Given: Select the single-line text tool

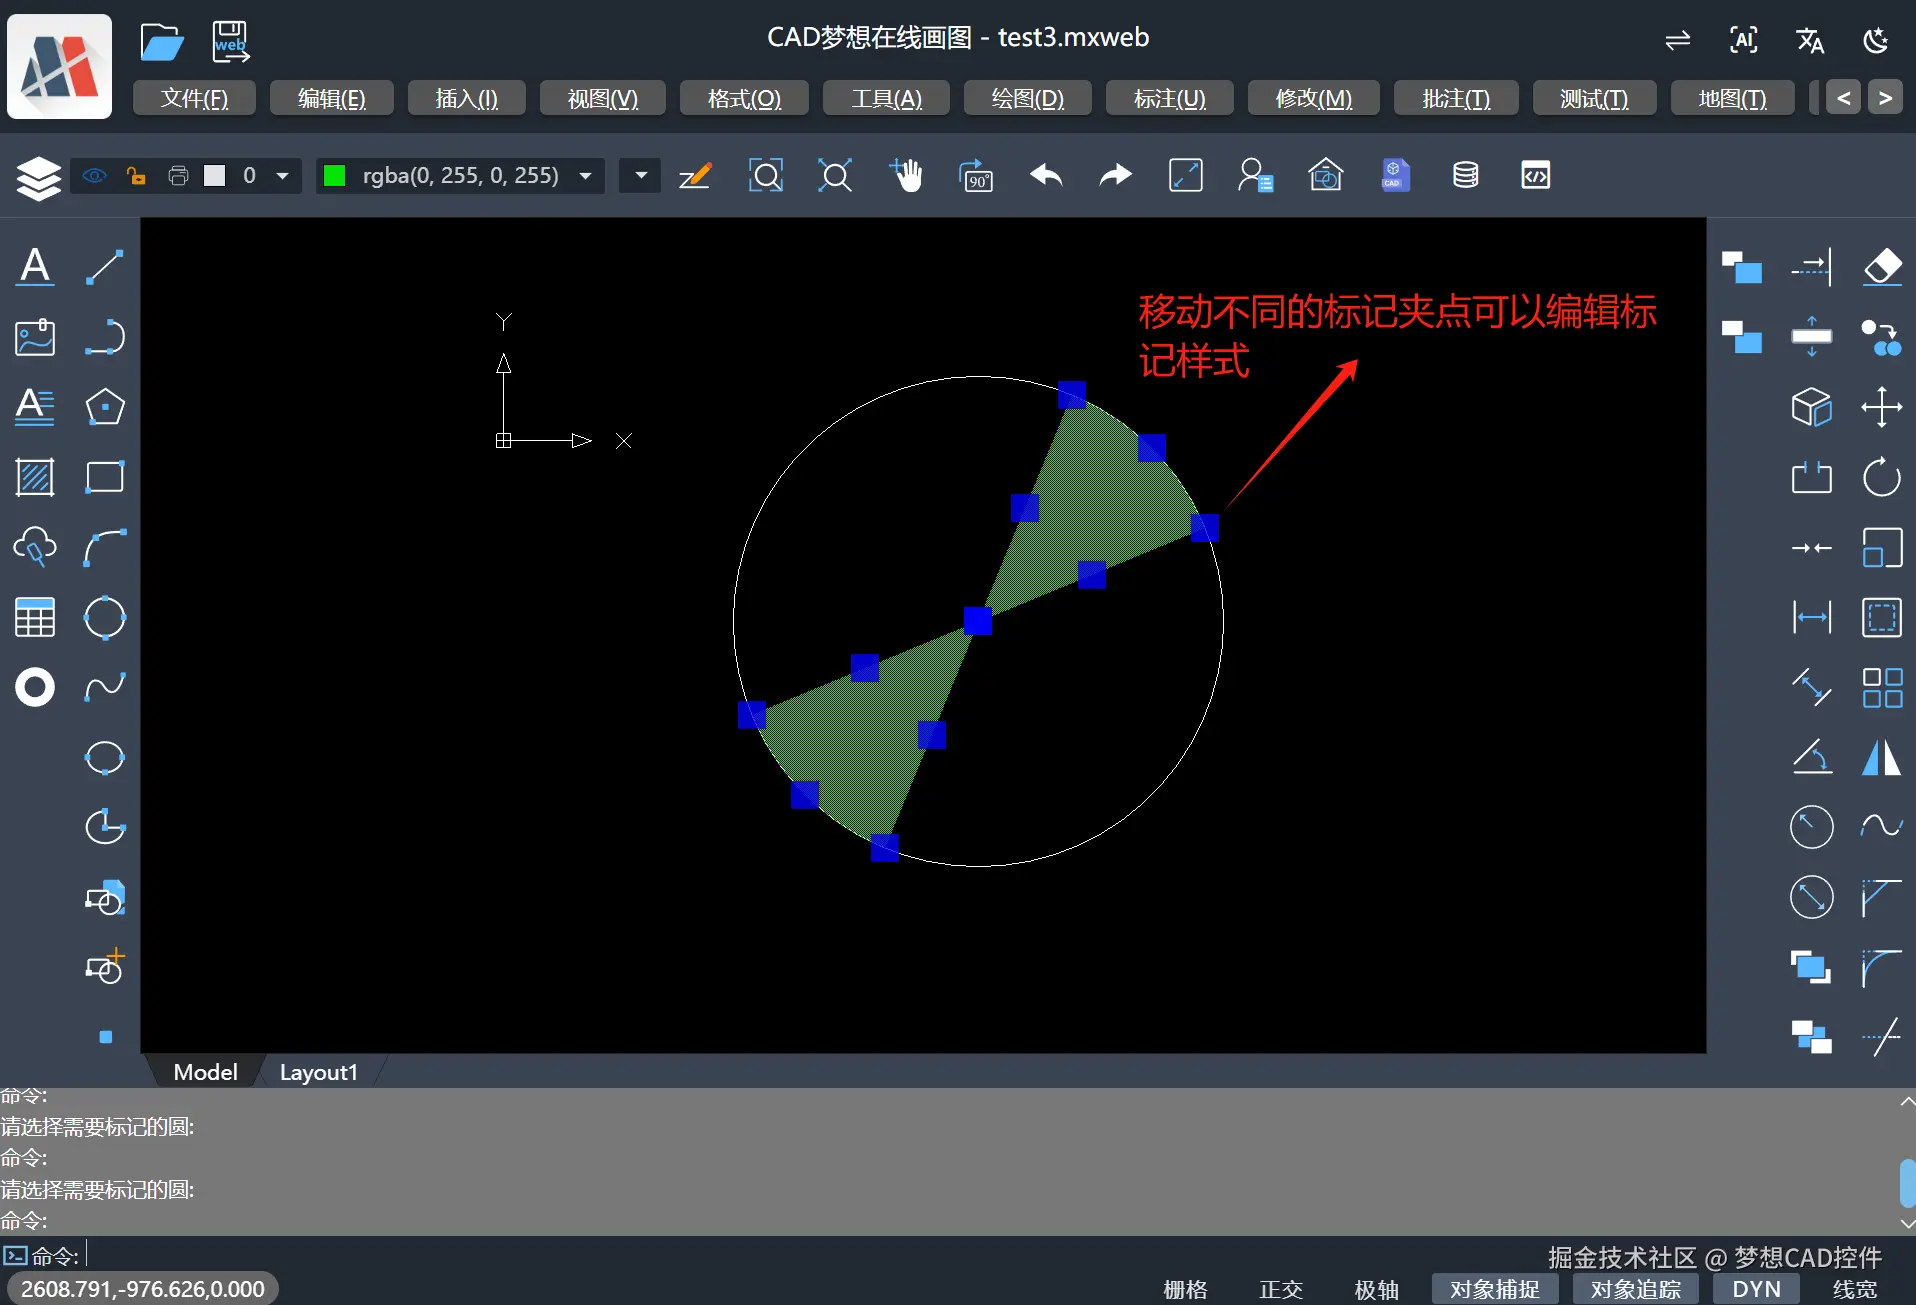Looking at the screenshot, I should [35, 267].
